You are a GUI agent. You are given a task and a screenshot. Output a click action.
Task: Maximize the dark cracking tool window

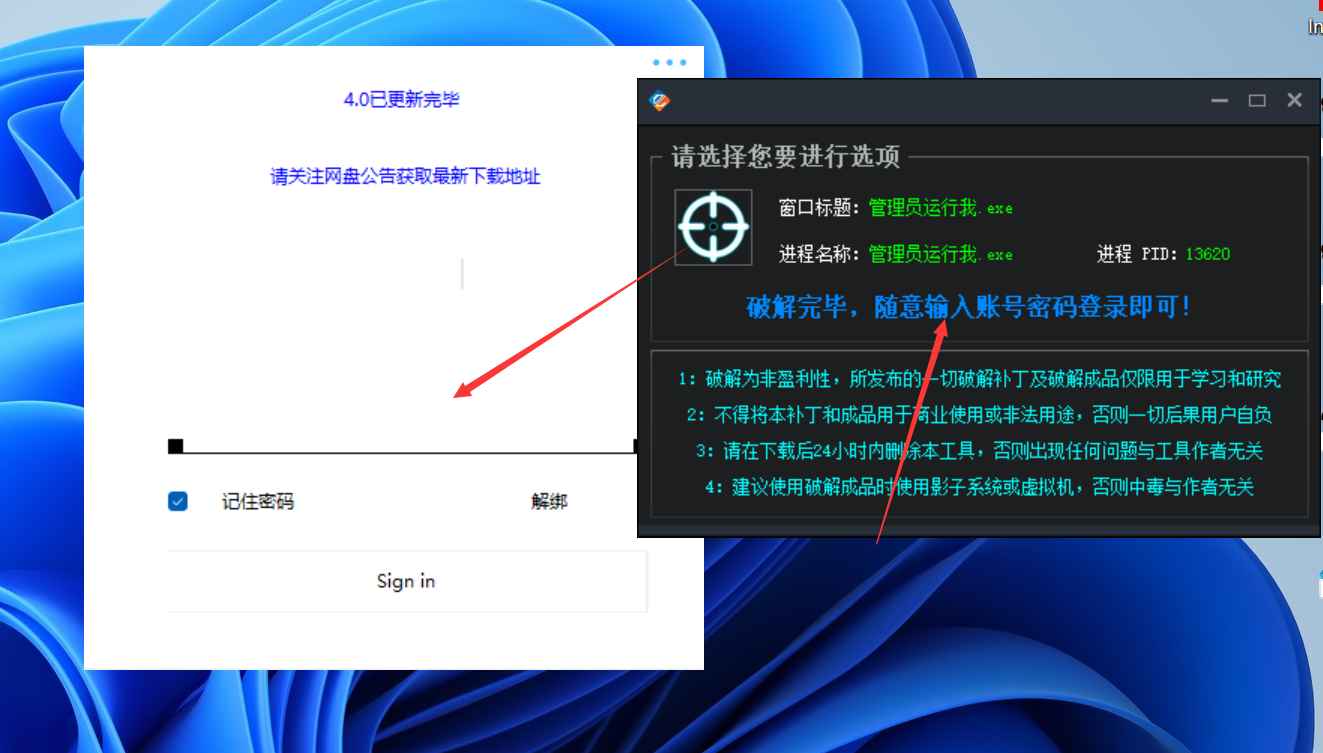1256,100
